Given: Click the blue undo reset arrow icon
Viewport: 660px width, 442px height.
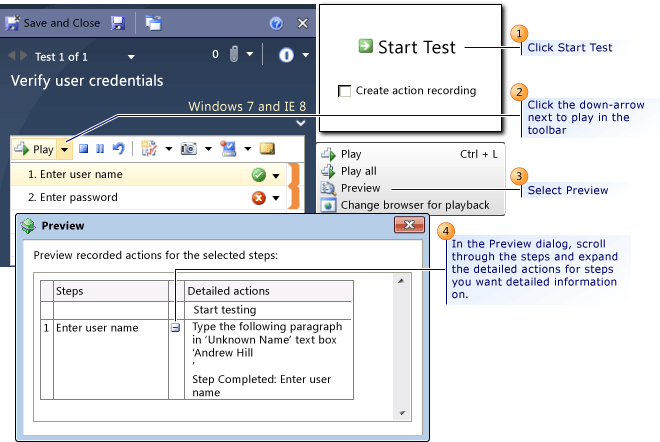Looking at the screenshot, I should 119,149.
